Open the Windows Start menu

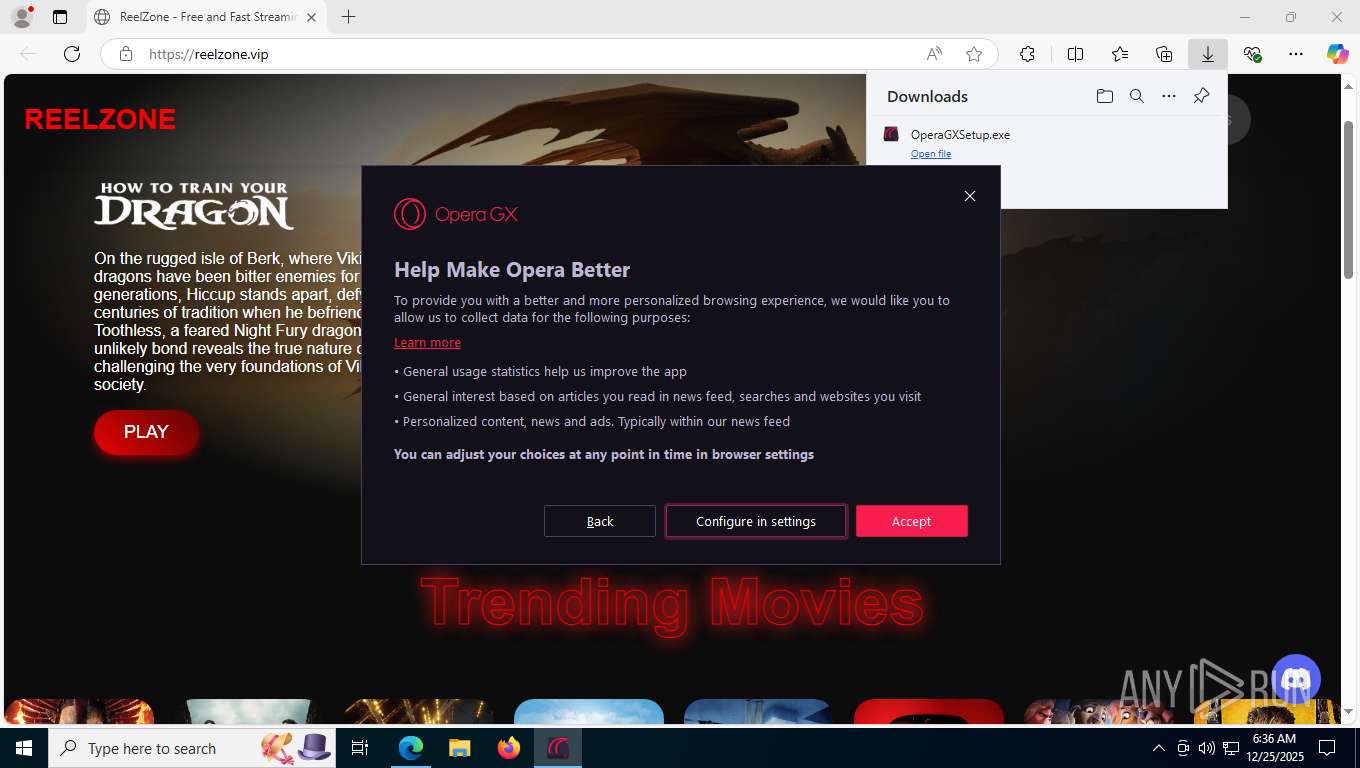(24, 748)
